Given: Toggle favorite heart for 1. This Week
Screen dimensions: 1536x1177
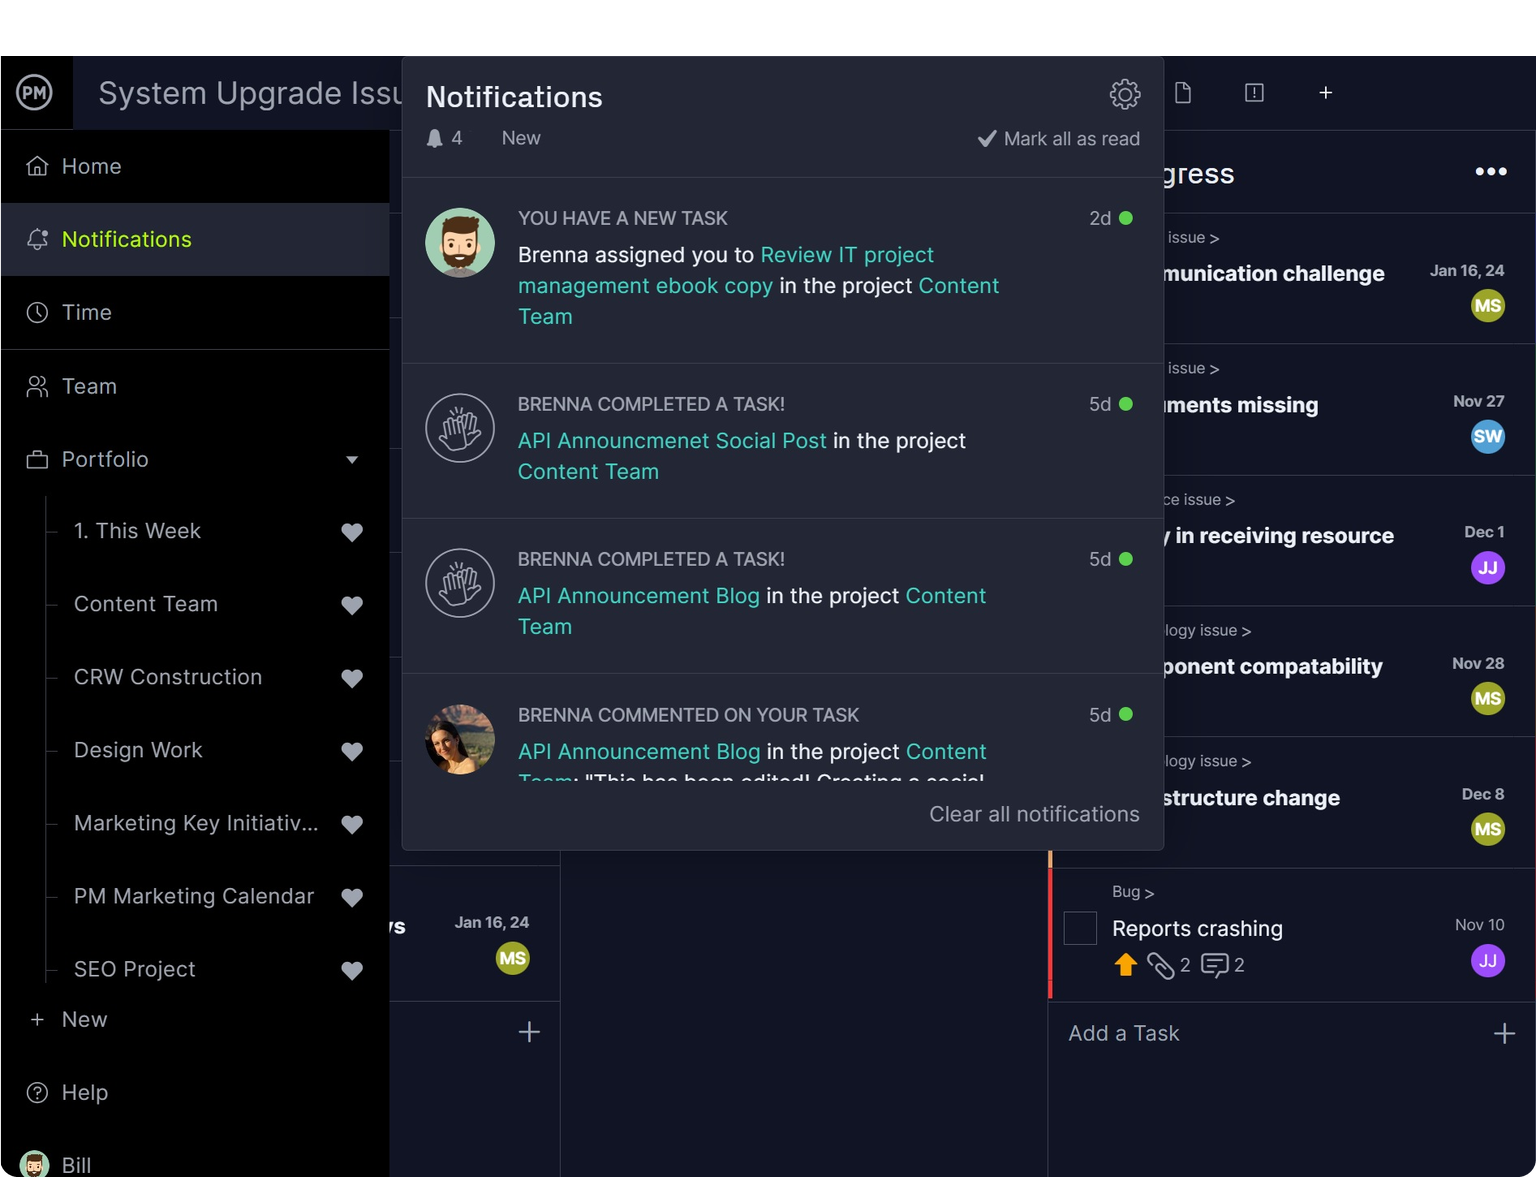Looking at the screenshot, I should 352,532.
